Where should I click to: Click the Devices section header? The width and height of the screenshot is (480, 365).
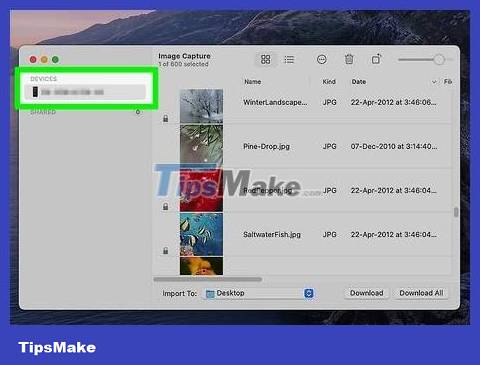pyautogui.click(x=43, y=79)
